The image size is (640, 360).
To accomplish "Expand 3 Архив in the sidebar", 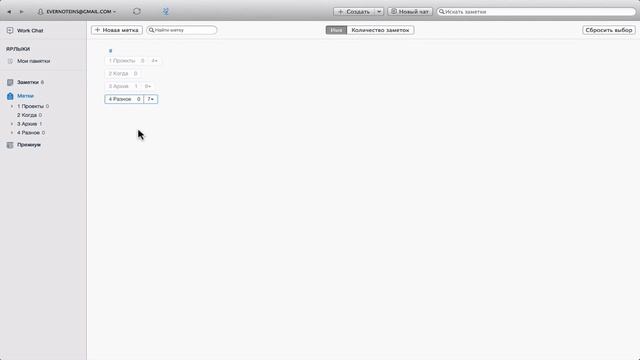I will click(x=12, y=124).
